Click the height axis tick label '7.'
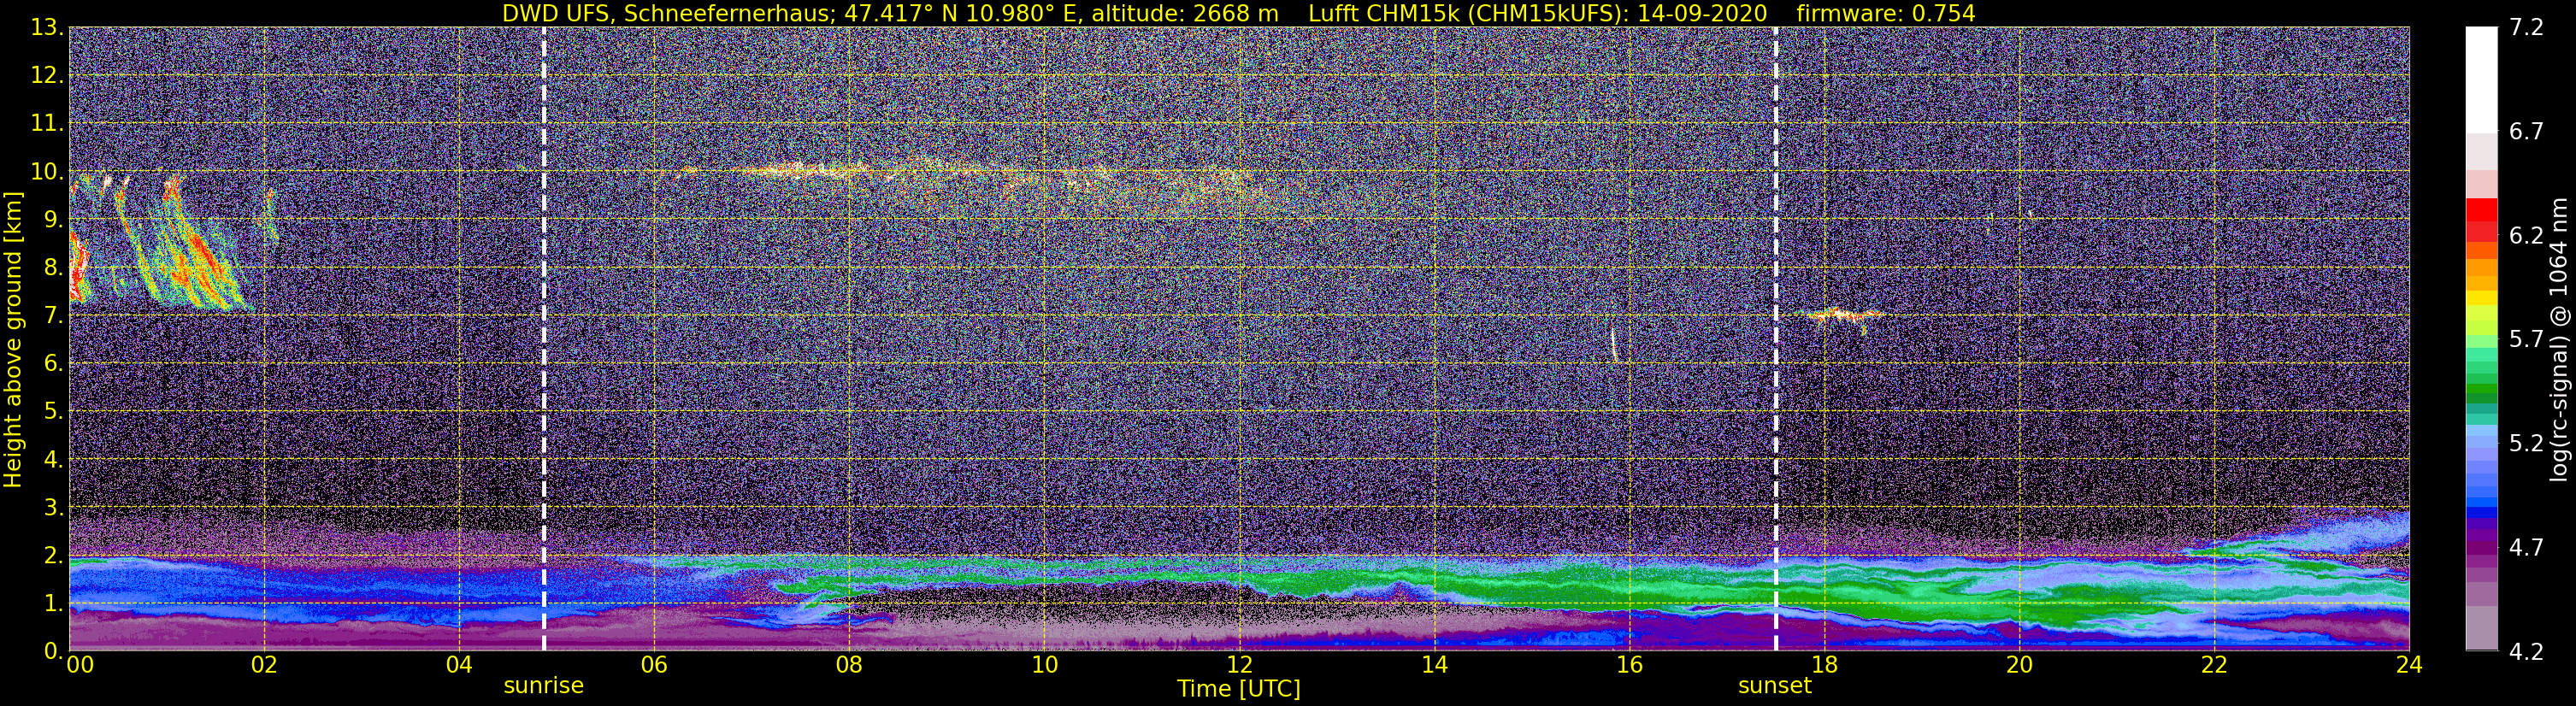 [53, 315]
